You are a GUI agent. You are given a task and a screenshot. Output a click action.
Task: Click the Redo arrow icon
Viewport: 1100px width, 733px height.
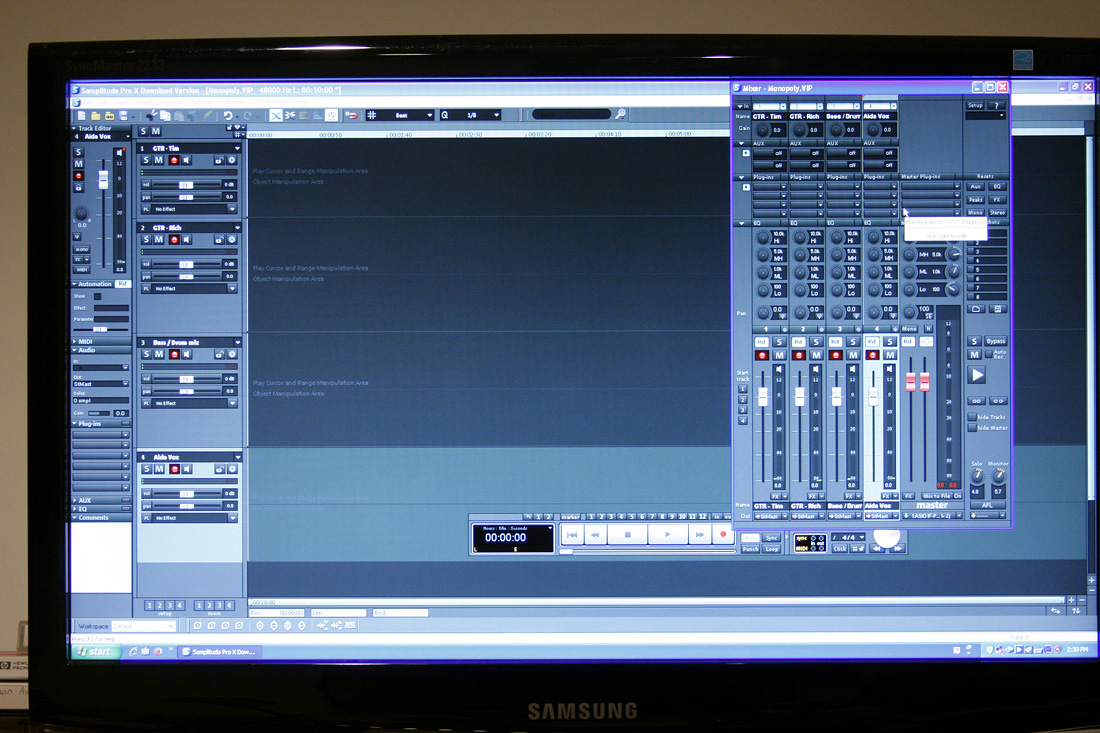coord(247,115)
